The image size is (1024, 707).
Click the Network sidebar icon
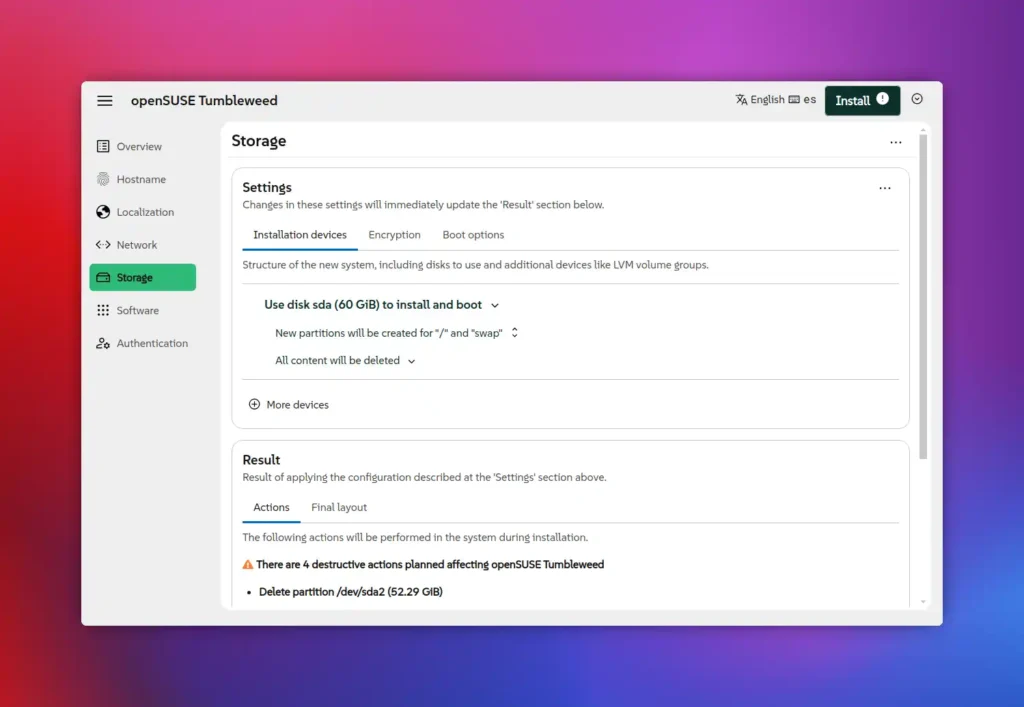pos(104,244)
